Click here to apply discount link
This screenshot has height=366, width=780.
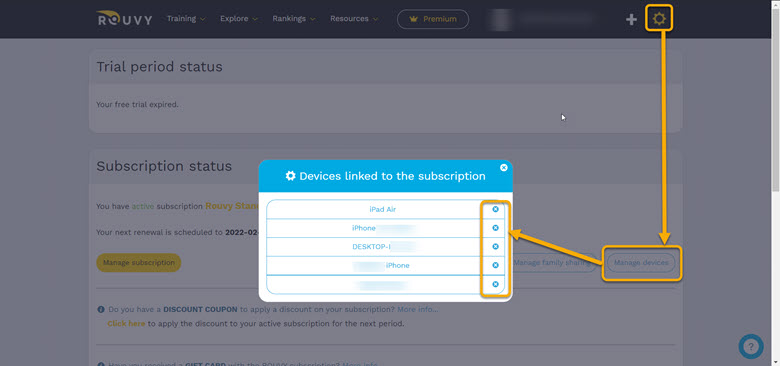click(x=126, y=323)
